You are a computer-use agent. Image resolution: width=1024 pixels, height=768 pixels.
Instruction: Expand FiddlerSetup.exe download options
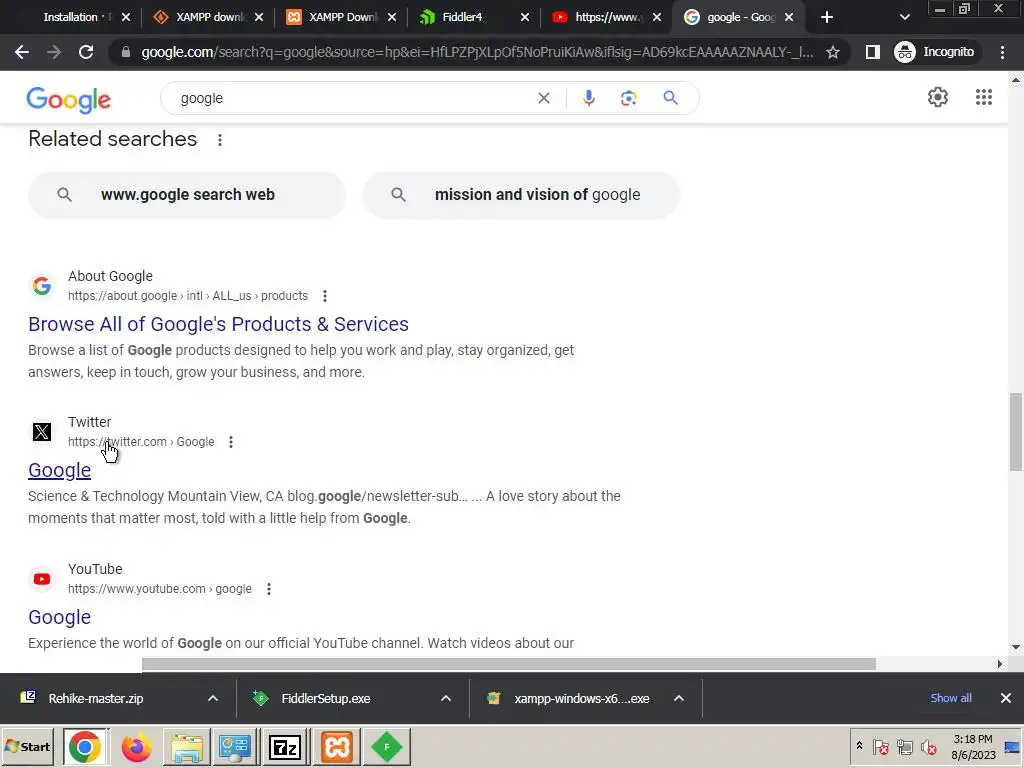pos(446,698)
